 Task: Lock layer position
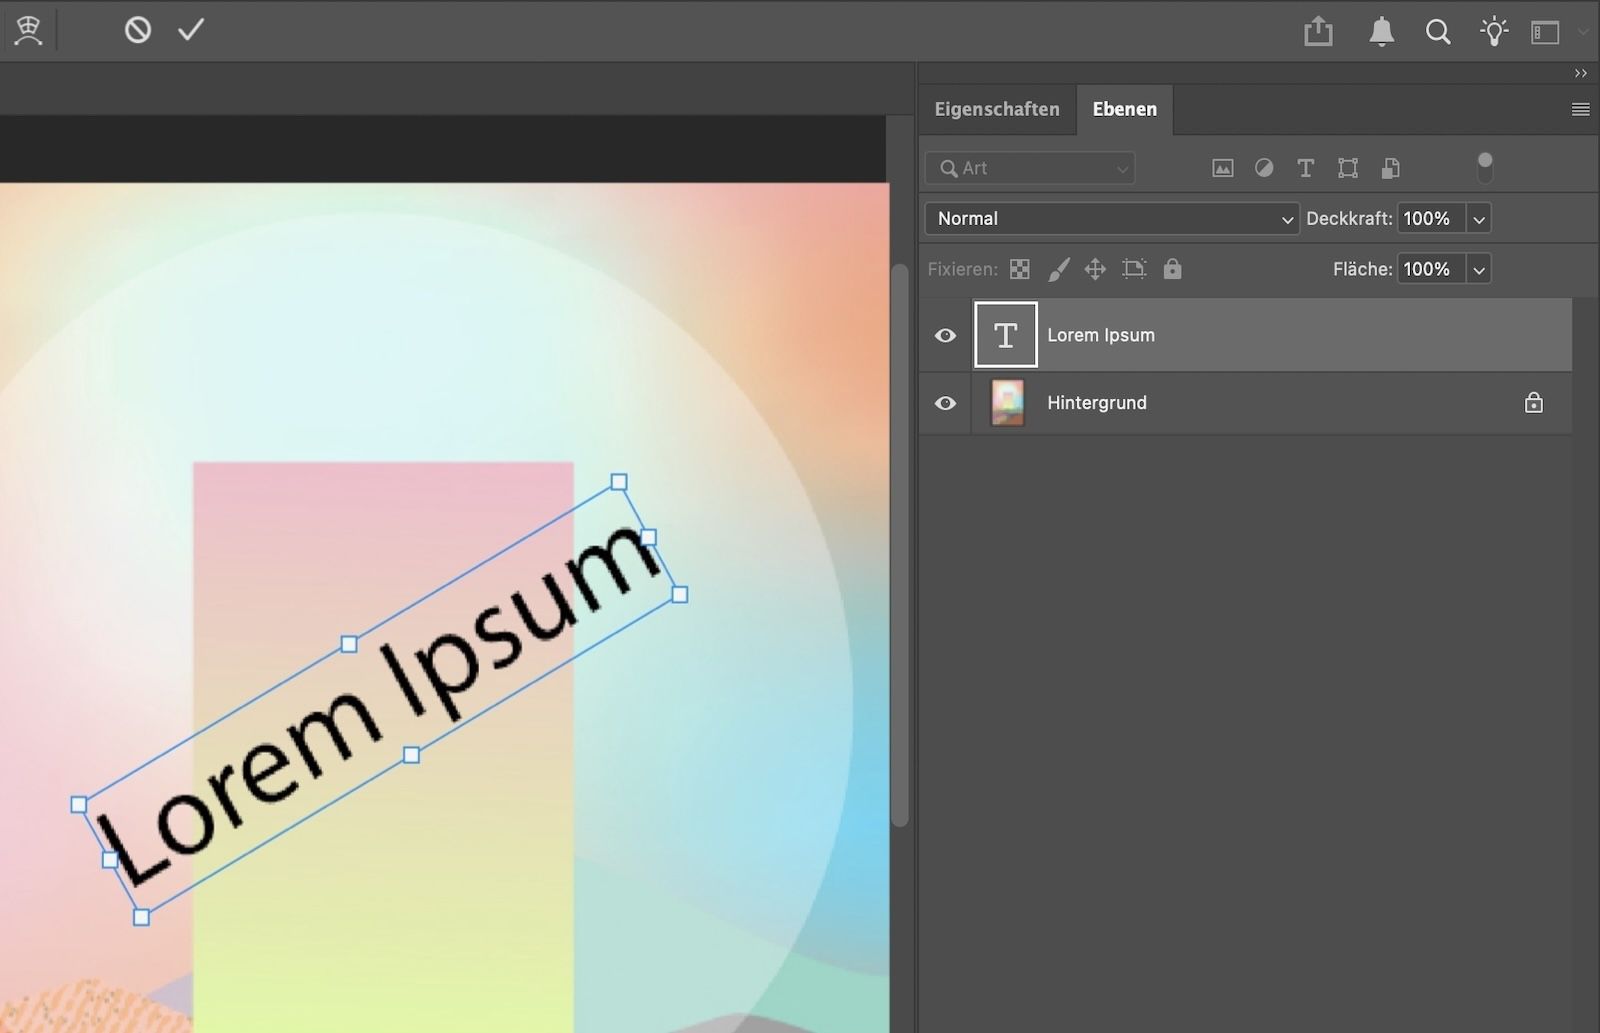point(1095,269)
